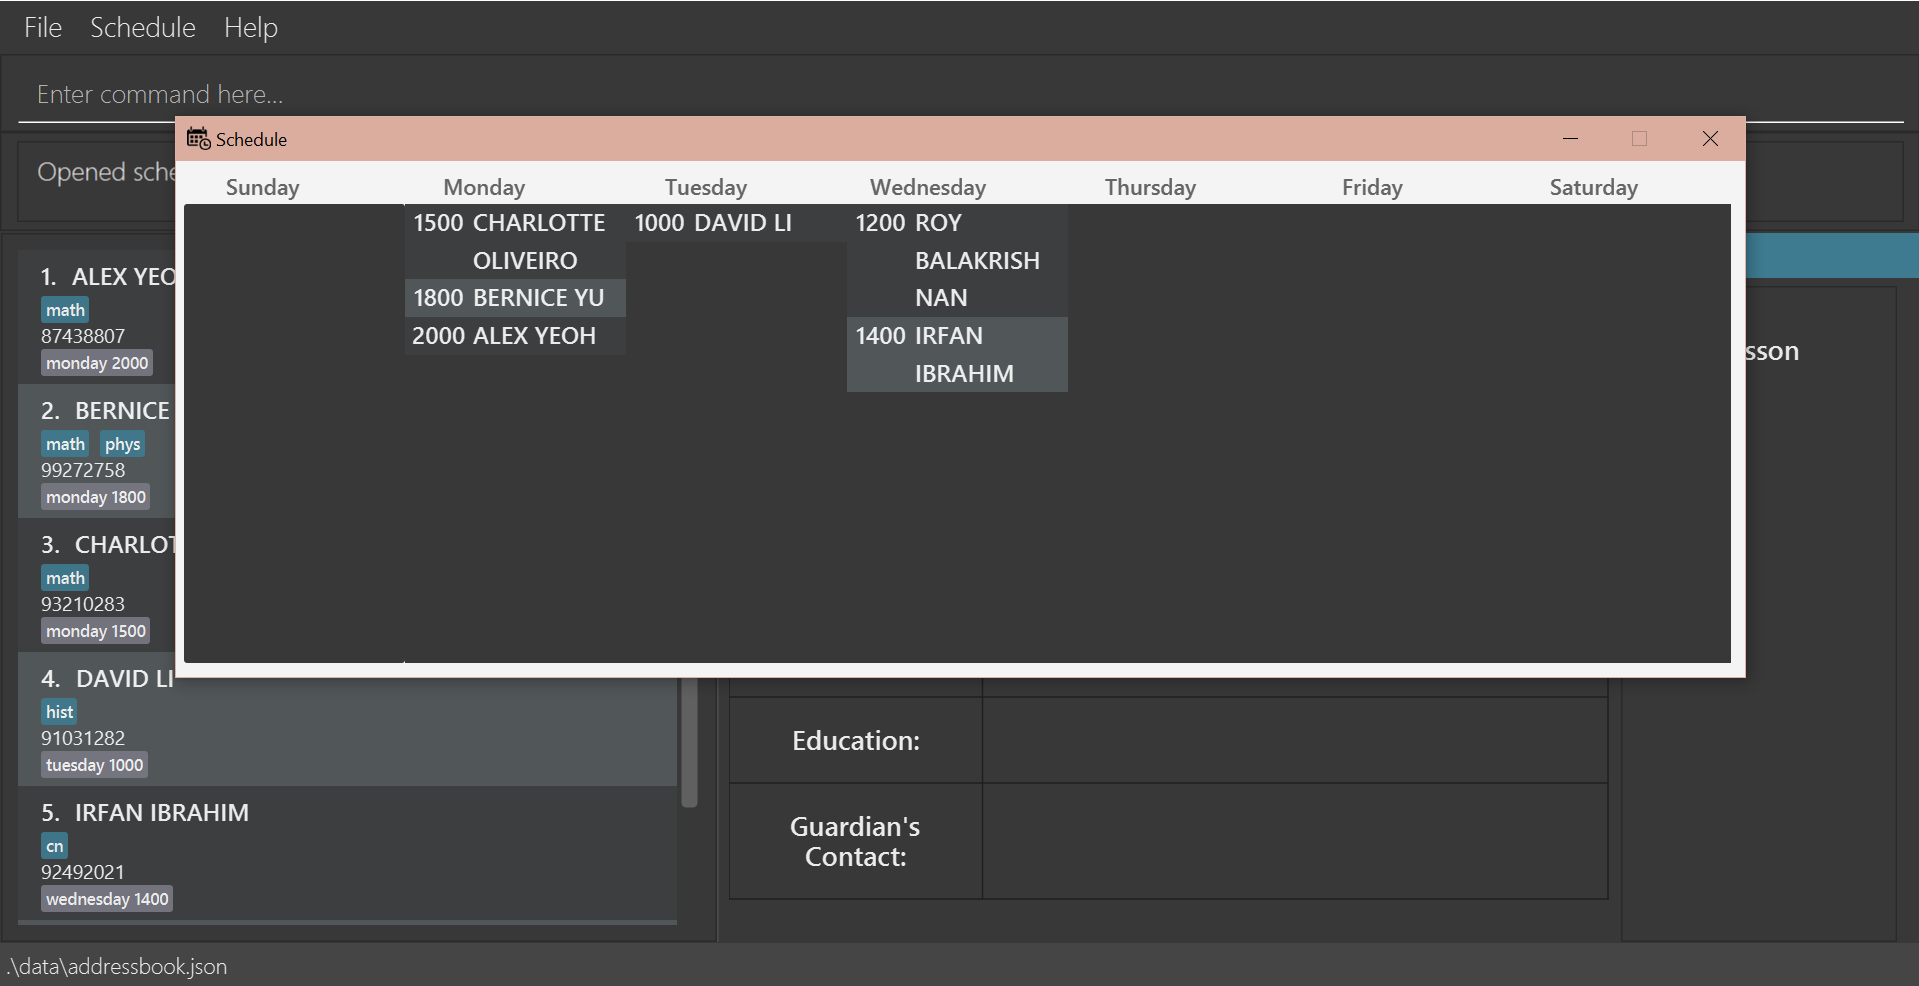Click the Wednesday column header

click(x=928, y=187)
